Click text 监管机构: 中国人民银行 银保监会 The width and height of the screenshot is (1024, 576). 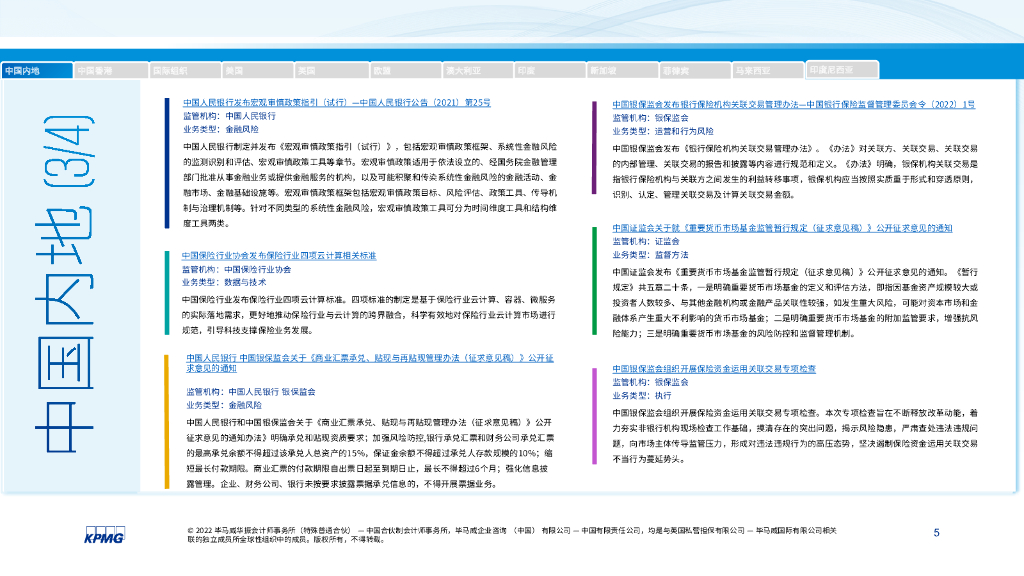[251, 392]
